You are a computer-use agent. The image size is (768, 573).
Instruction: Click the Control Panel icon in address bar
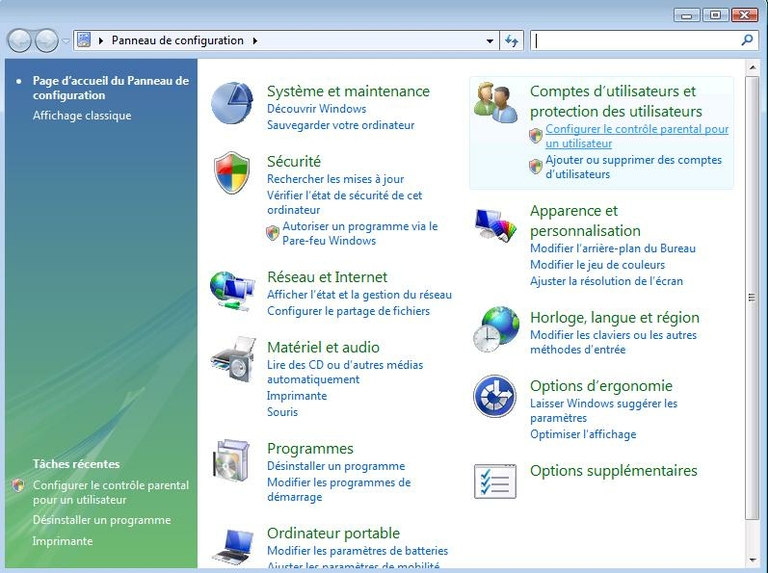tap(84, 40)
